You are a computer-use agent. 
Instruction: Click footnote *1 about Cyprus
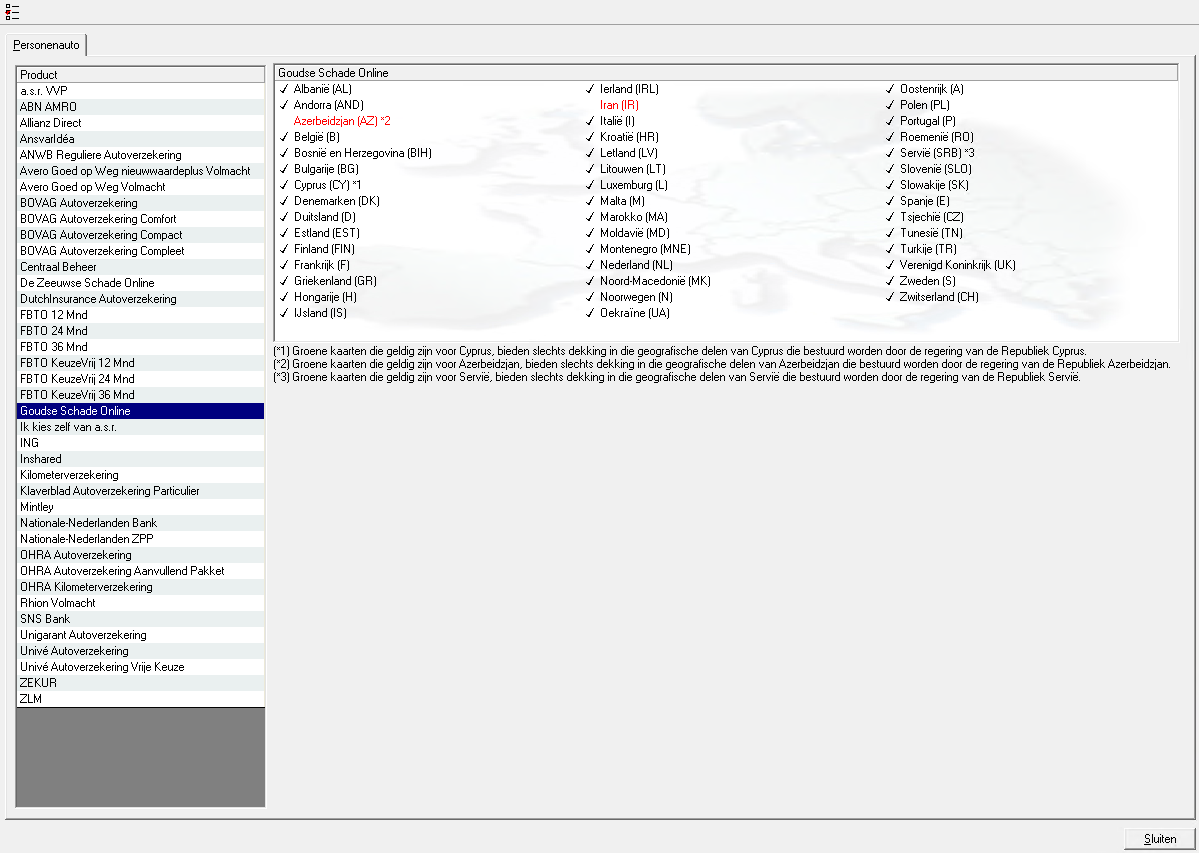(680, 352)
